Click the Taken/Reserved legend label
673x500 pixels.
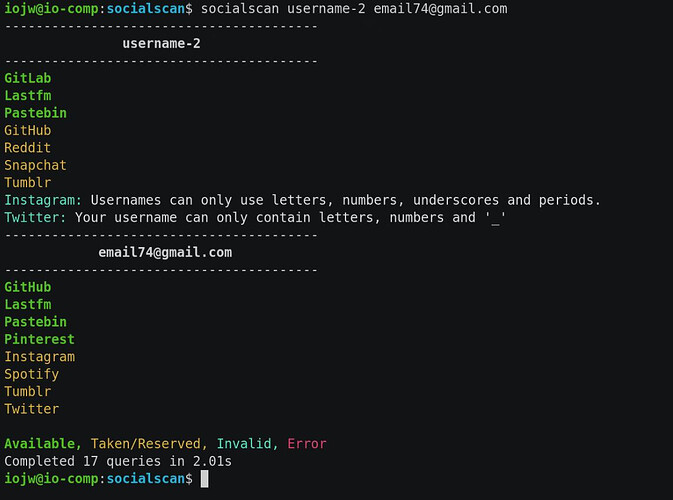(x=148, y=444)
